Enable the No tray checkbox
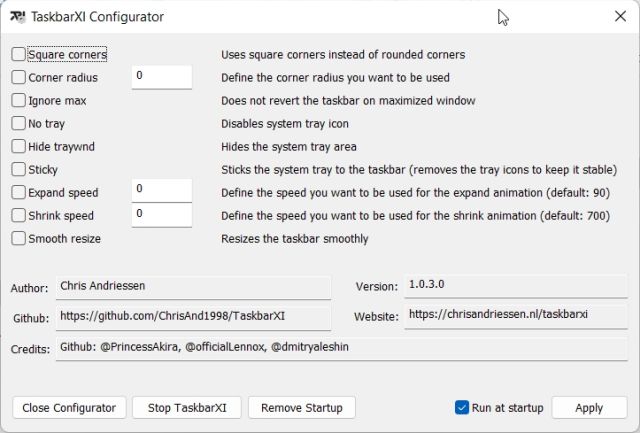 point(19,124)
